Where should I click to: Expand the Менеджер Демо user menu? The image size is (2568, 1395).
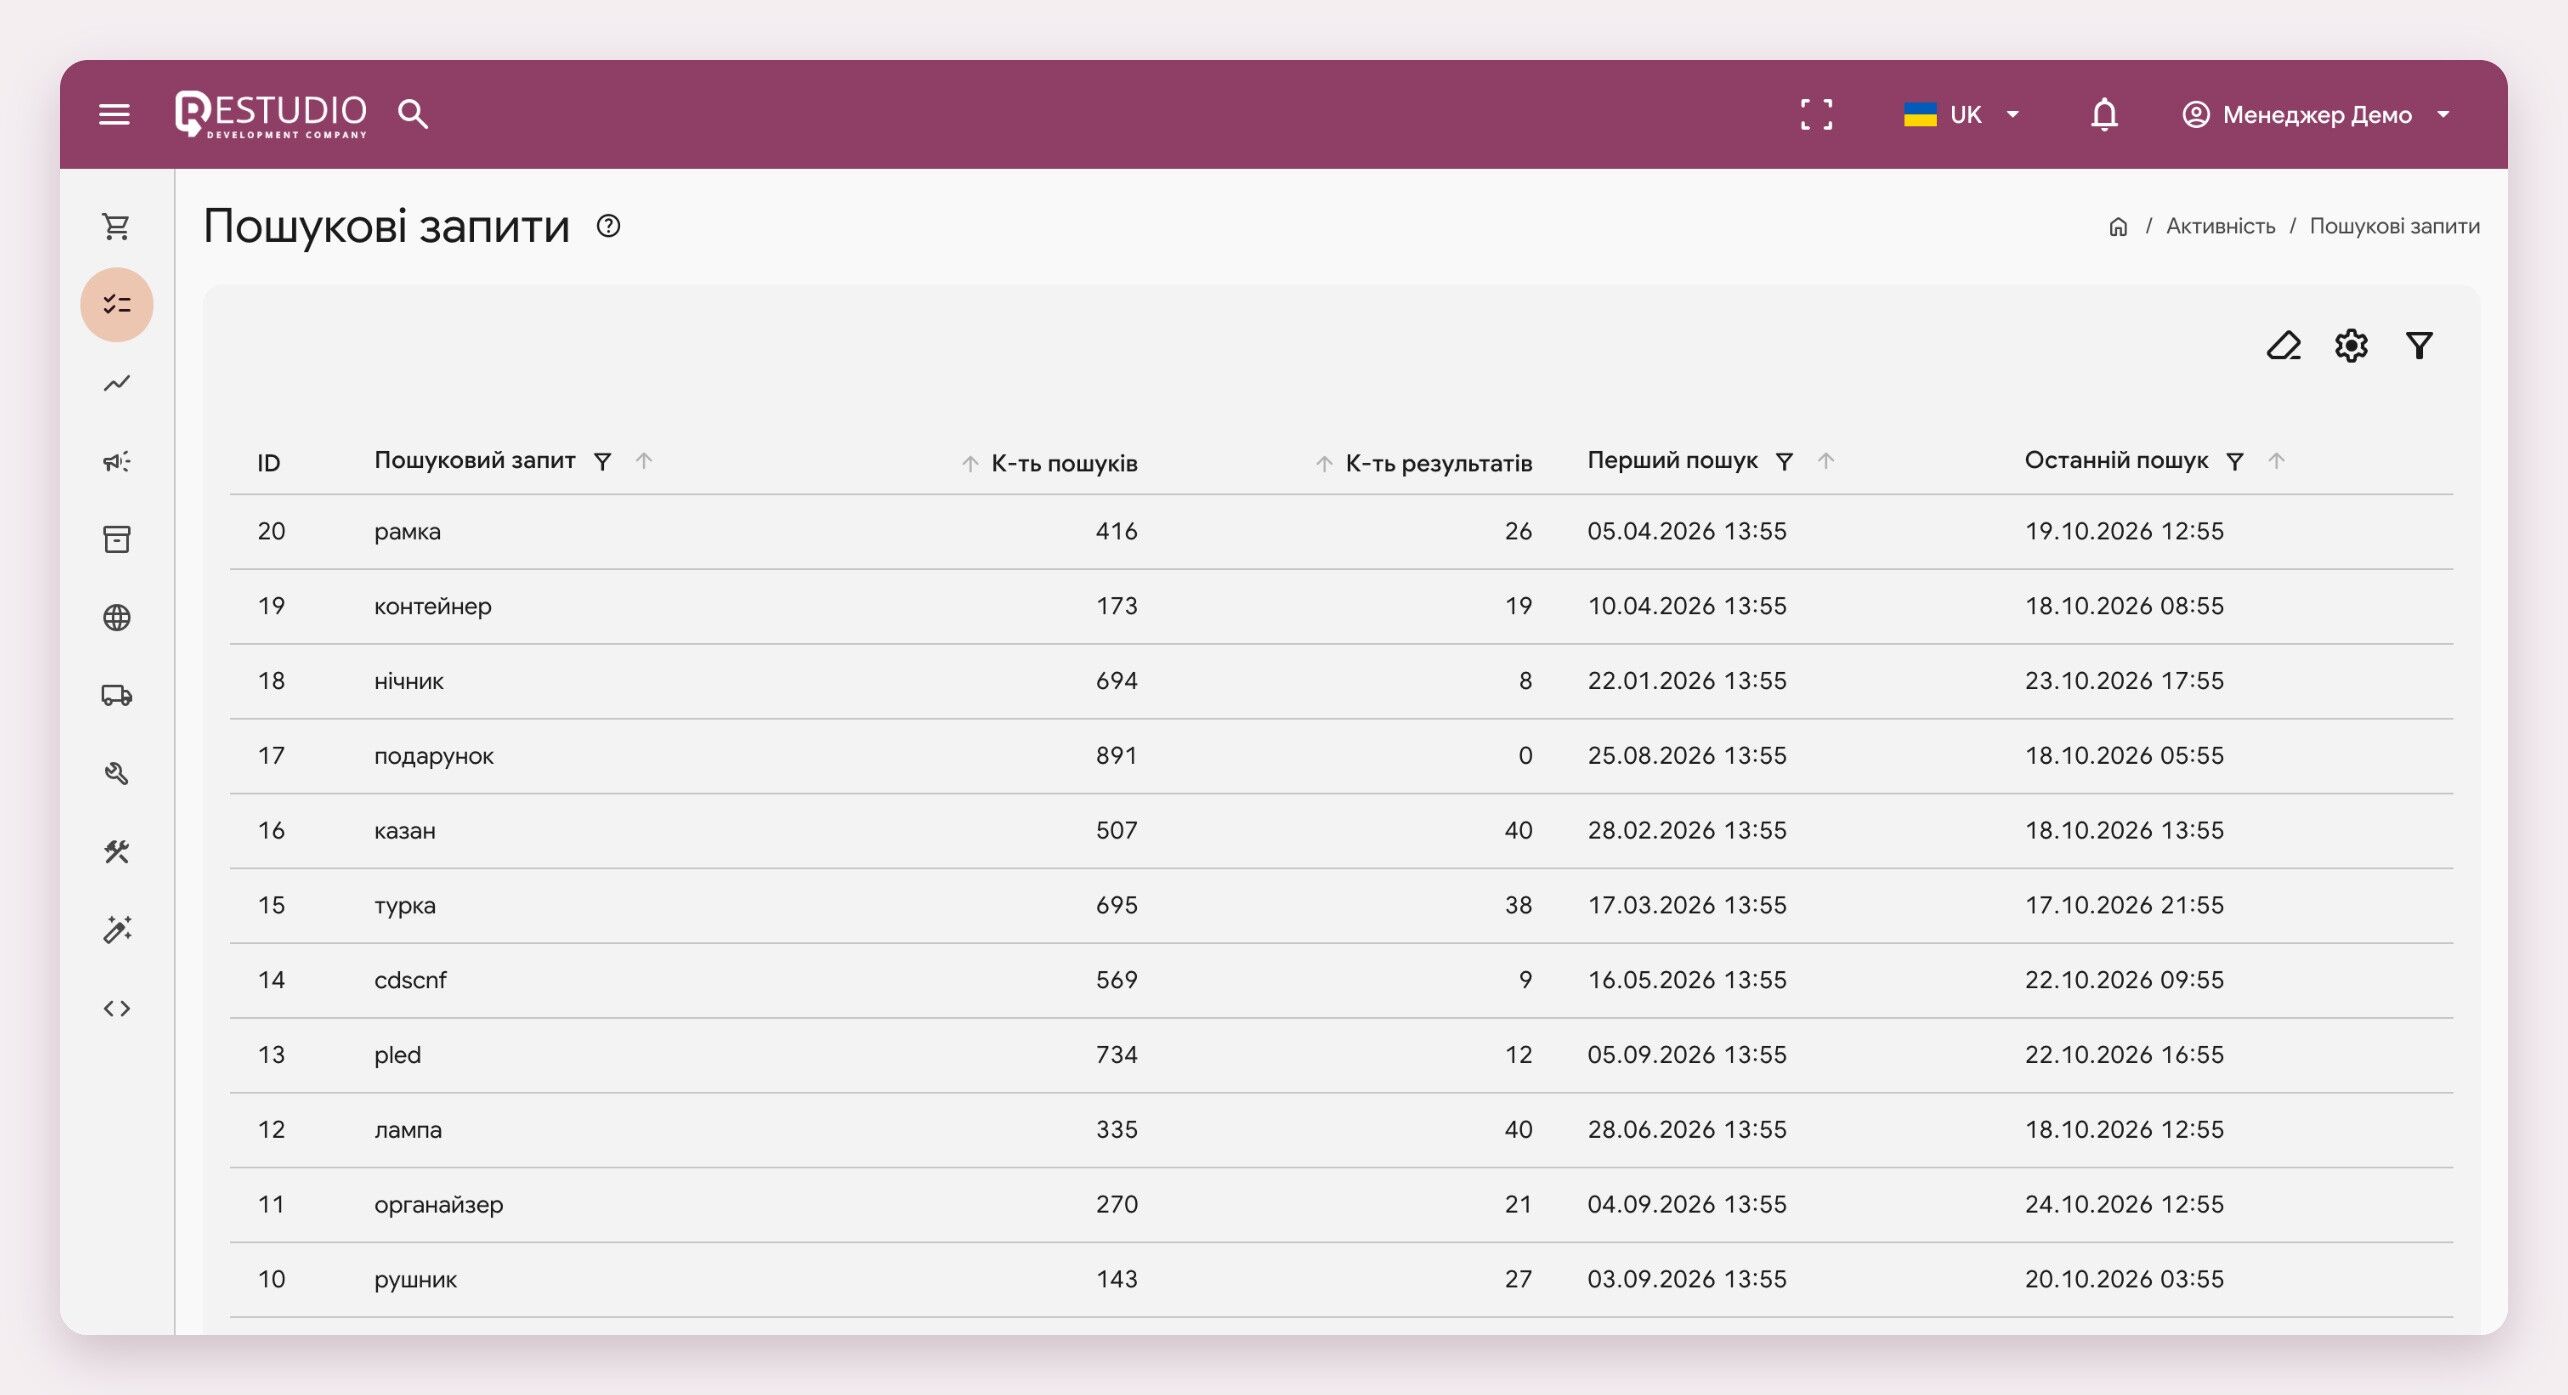2315,114
